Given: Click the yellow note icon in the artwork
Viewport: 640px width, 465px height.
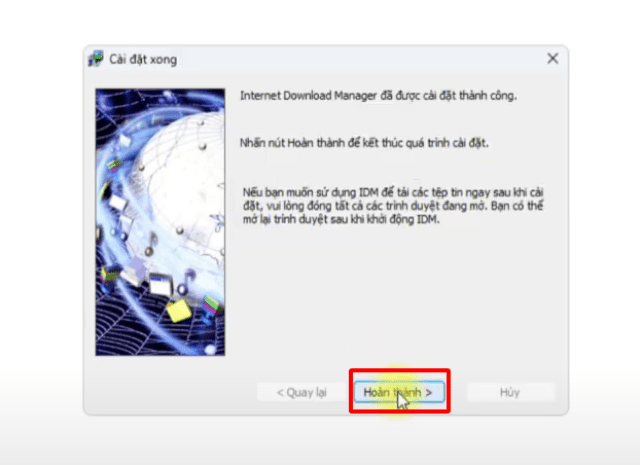Looking at the screenshot, I should [178, 311].
